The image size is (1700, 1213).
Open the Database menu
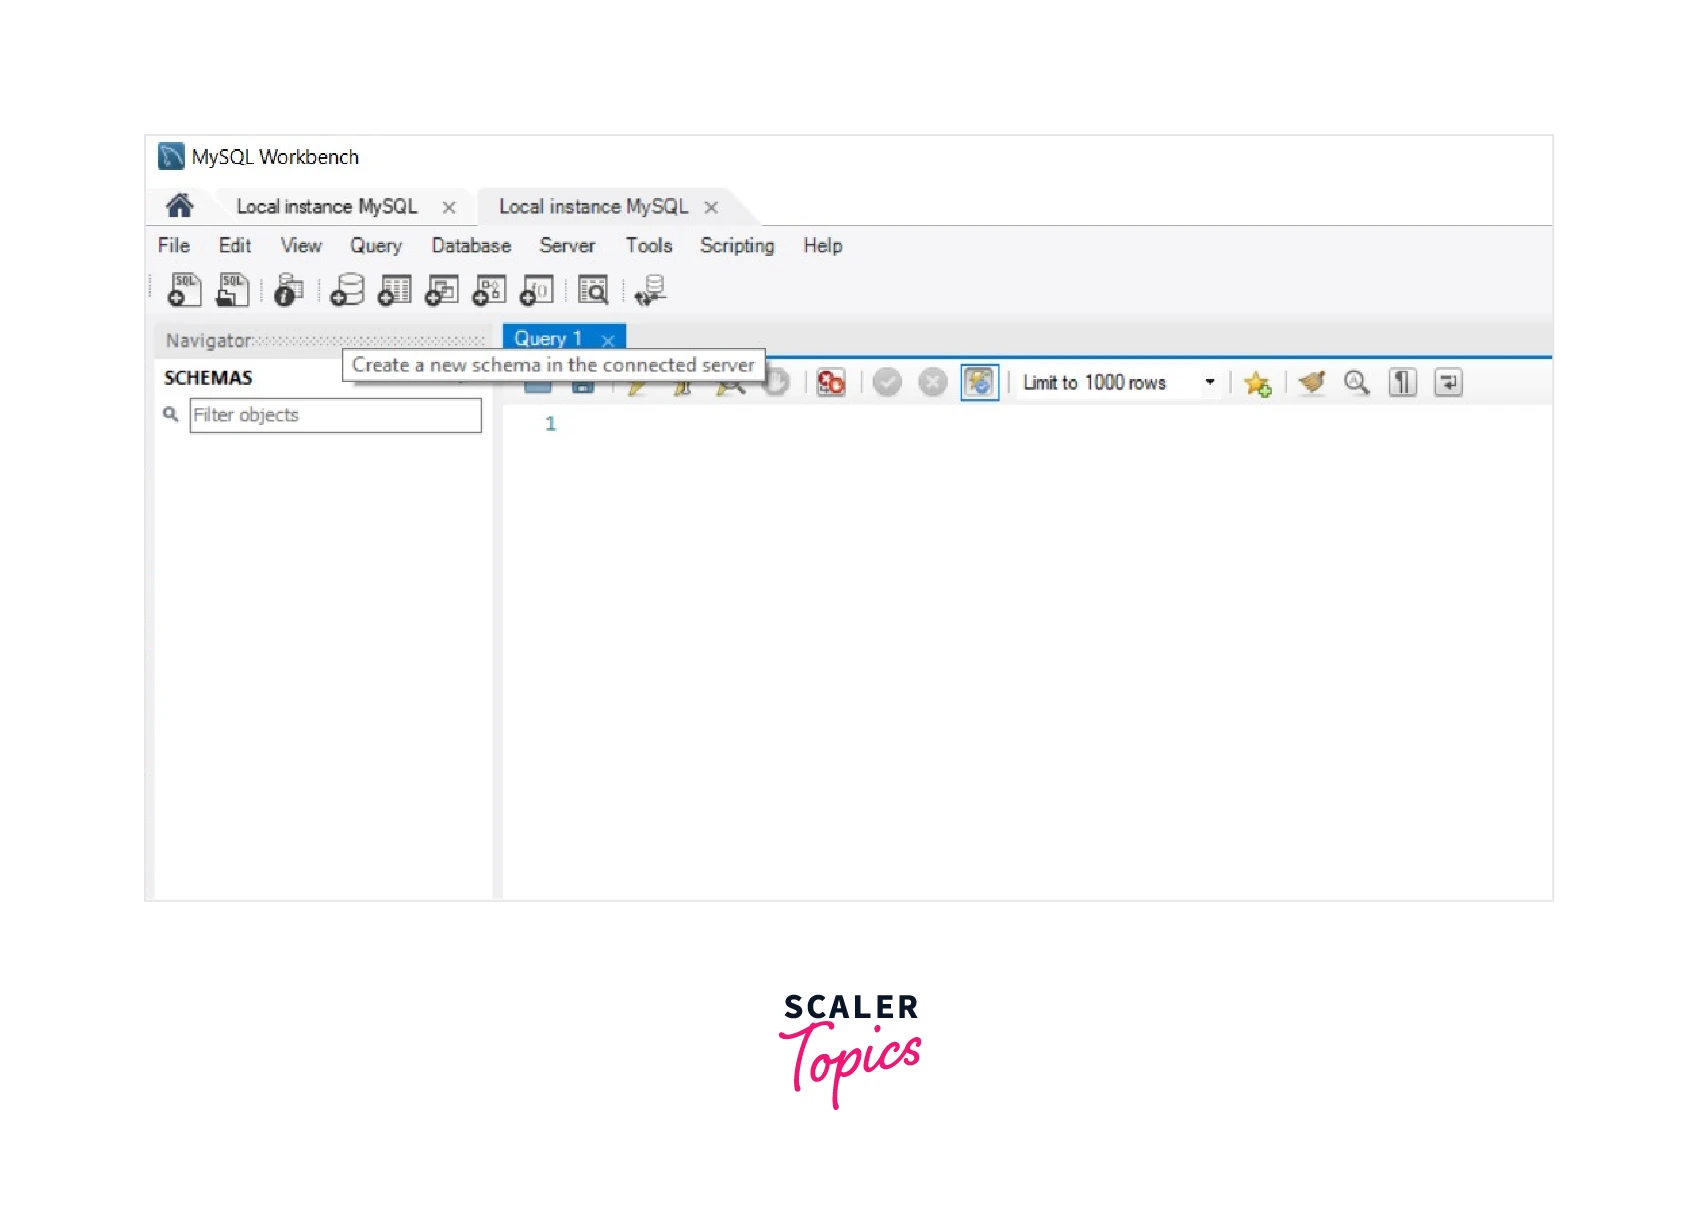[x=471, y=246]
